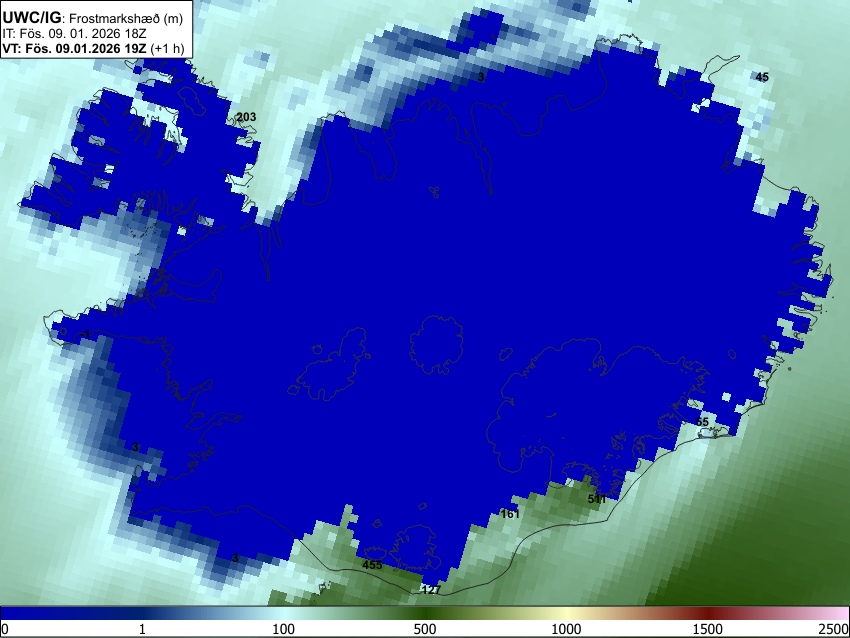The image size is (850, 638).
Task: Click the color scale label 2500
Action: pyautogui.click(x=835, y=629)
